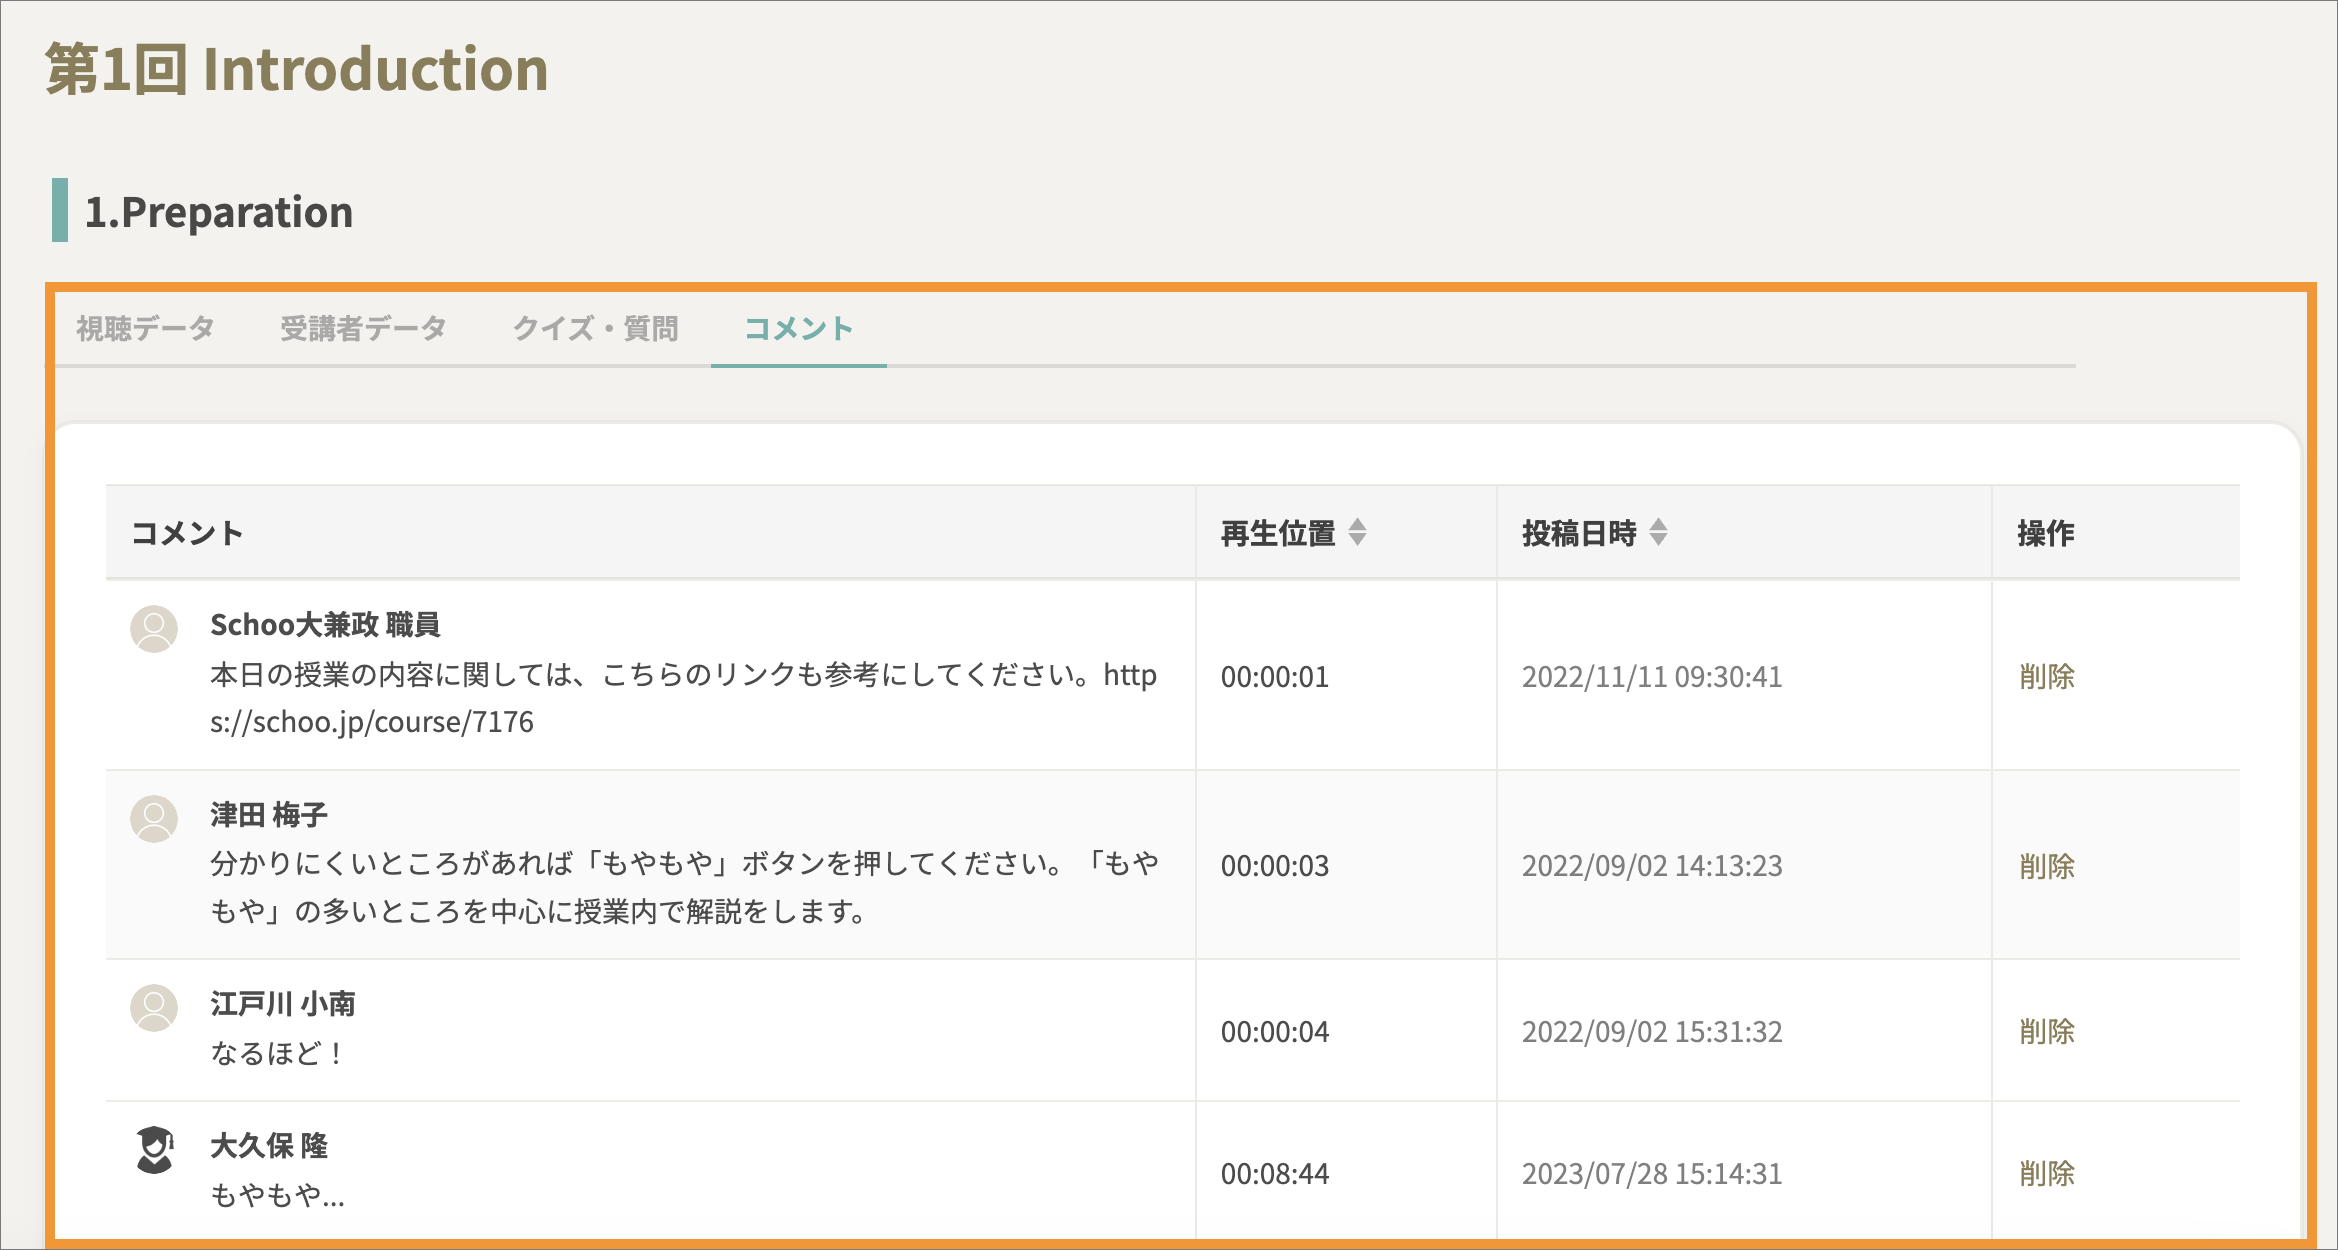
Task: Delete the Schoo大兼政 職員 comment
Action: [2047, 677]
